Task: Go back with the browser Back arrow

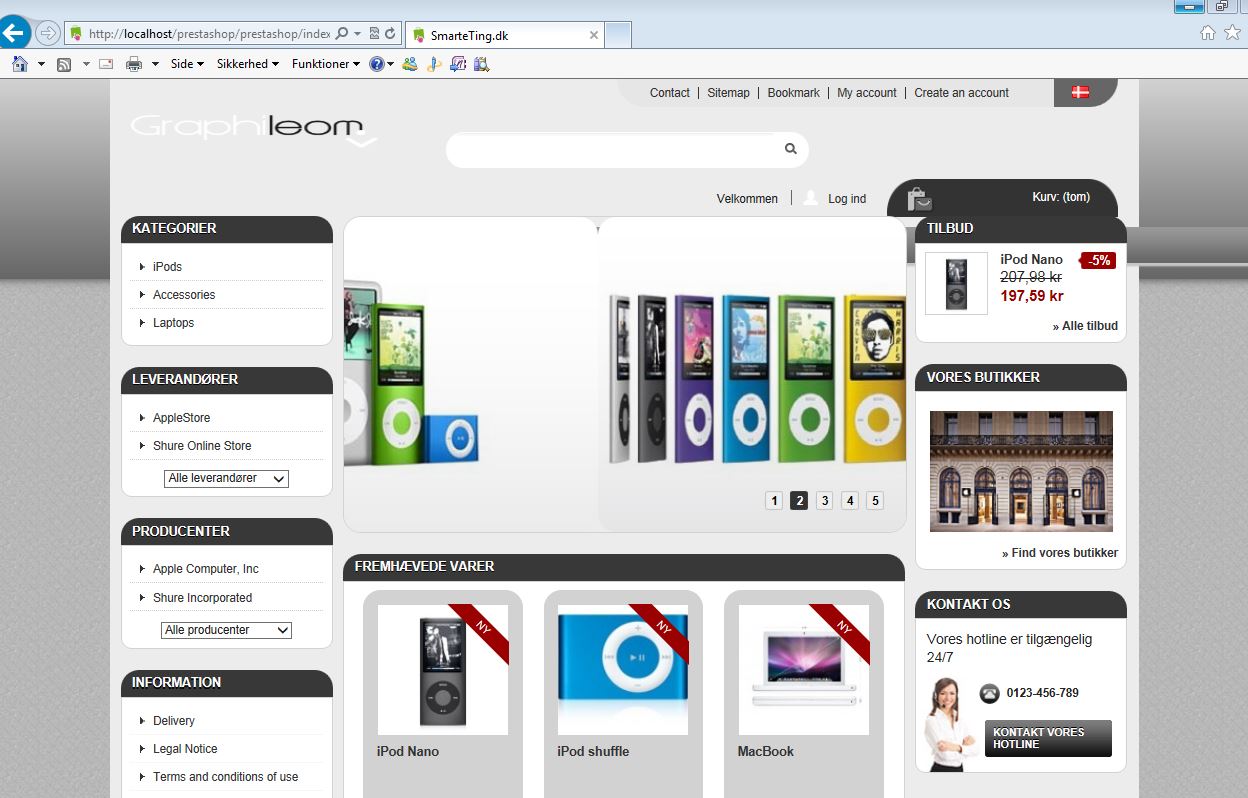Action: [x=14, y=33]
